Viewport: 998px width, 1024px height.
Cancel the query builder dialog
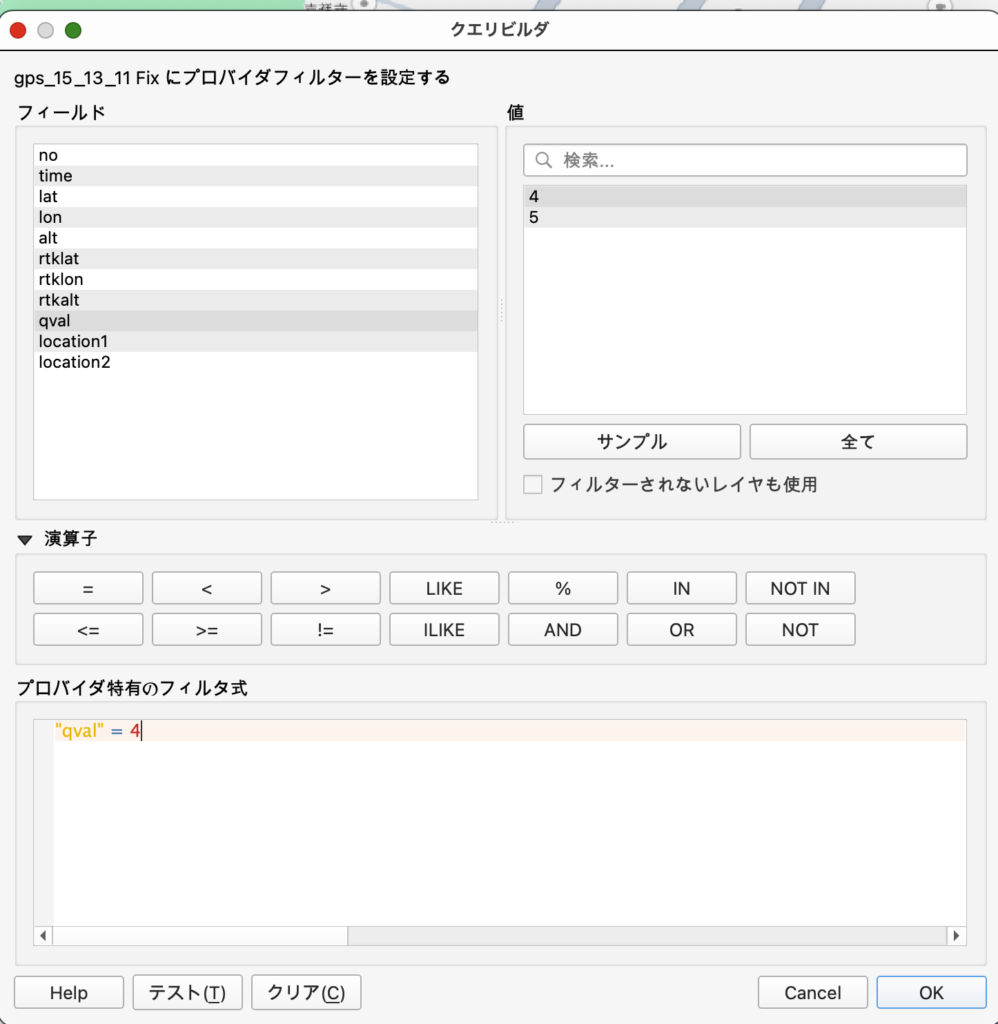[813, 993]
